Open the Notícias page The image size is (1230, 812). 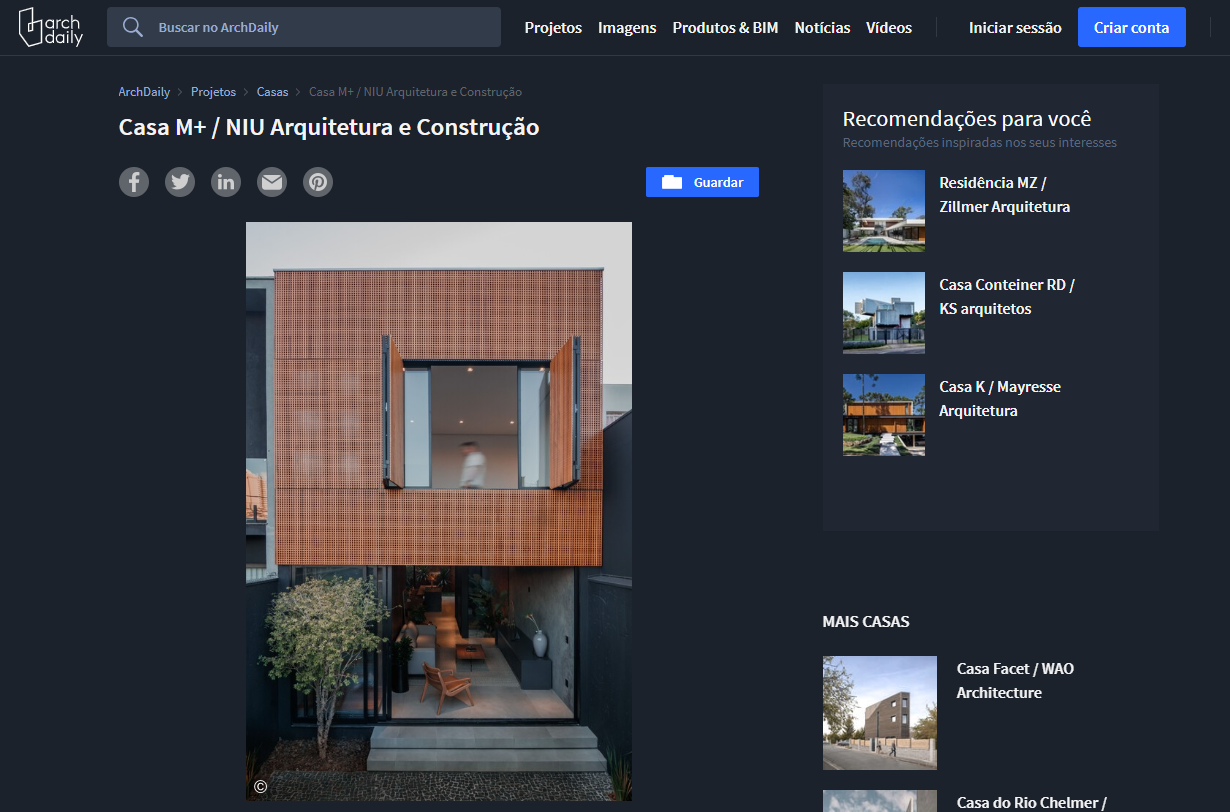(x=822, y=28)
